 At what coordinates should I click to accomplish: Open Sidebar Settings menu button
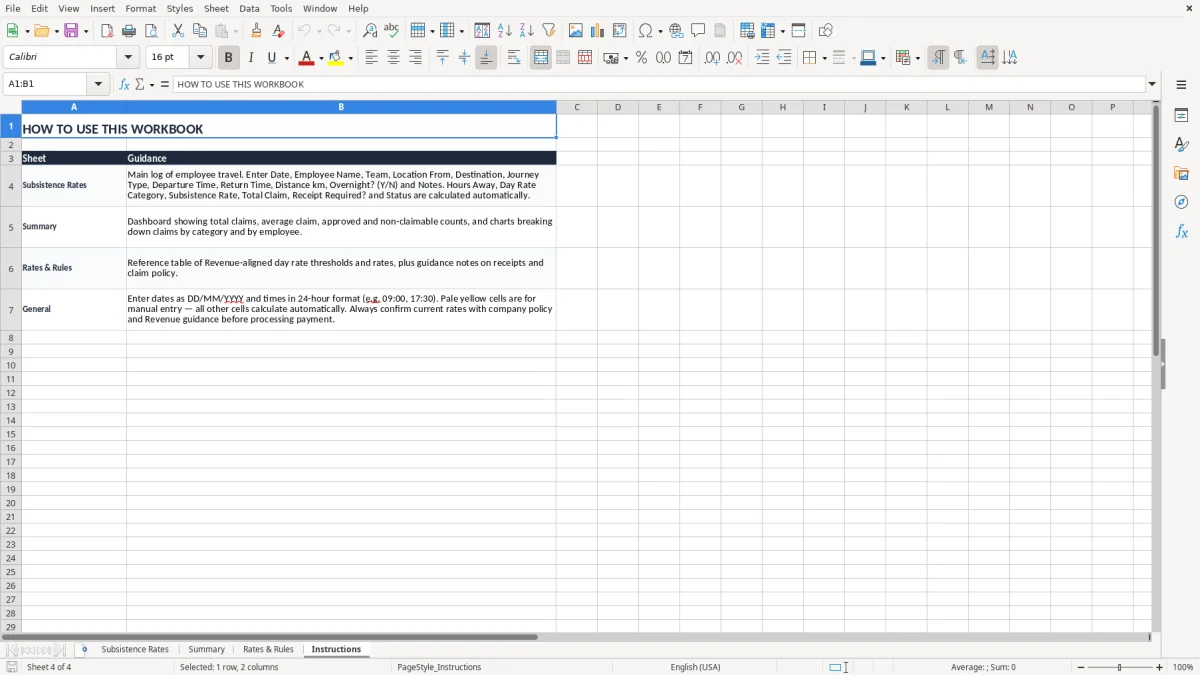pyautogui.click(x=1181, y=84)
